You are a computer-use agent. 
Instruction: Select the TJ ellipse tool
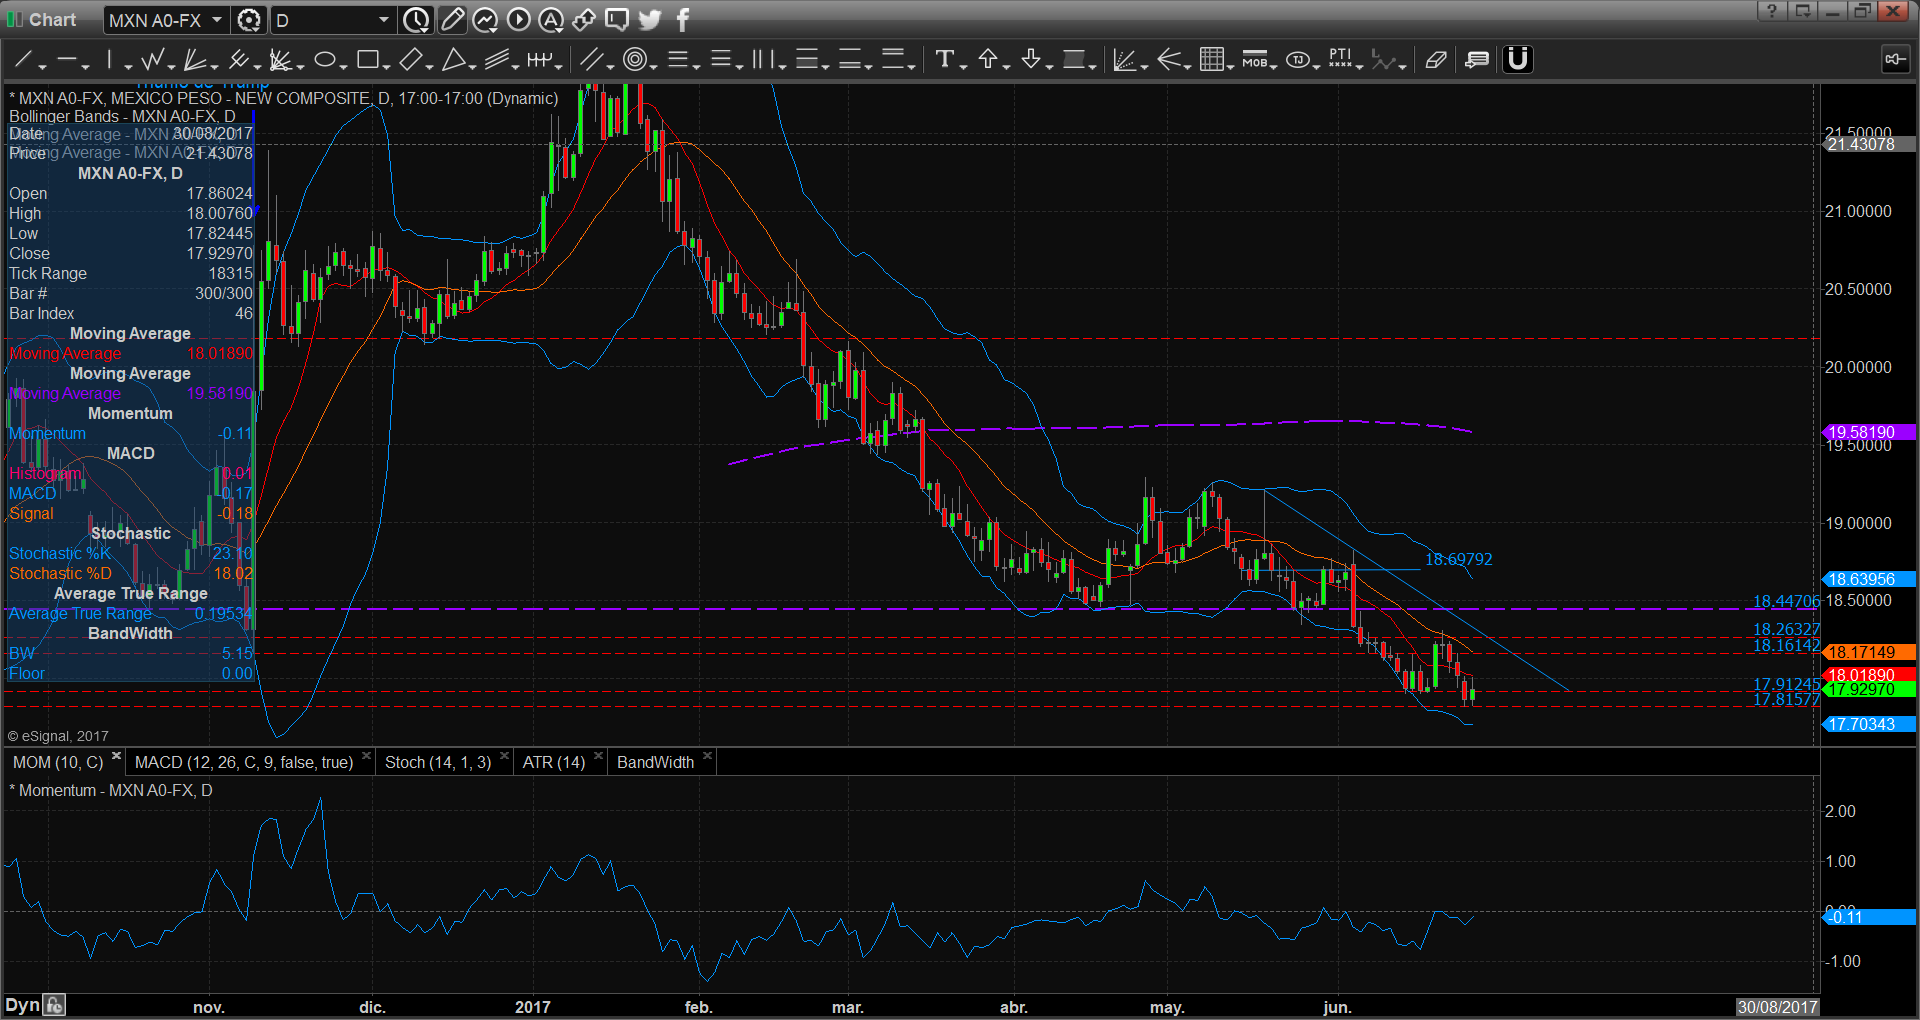coord(1297,60)
